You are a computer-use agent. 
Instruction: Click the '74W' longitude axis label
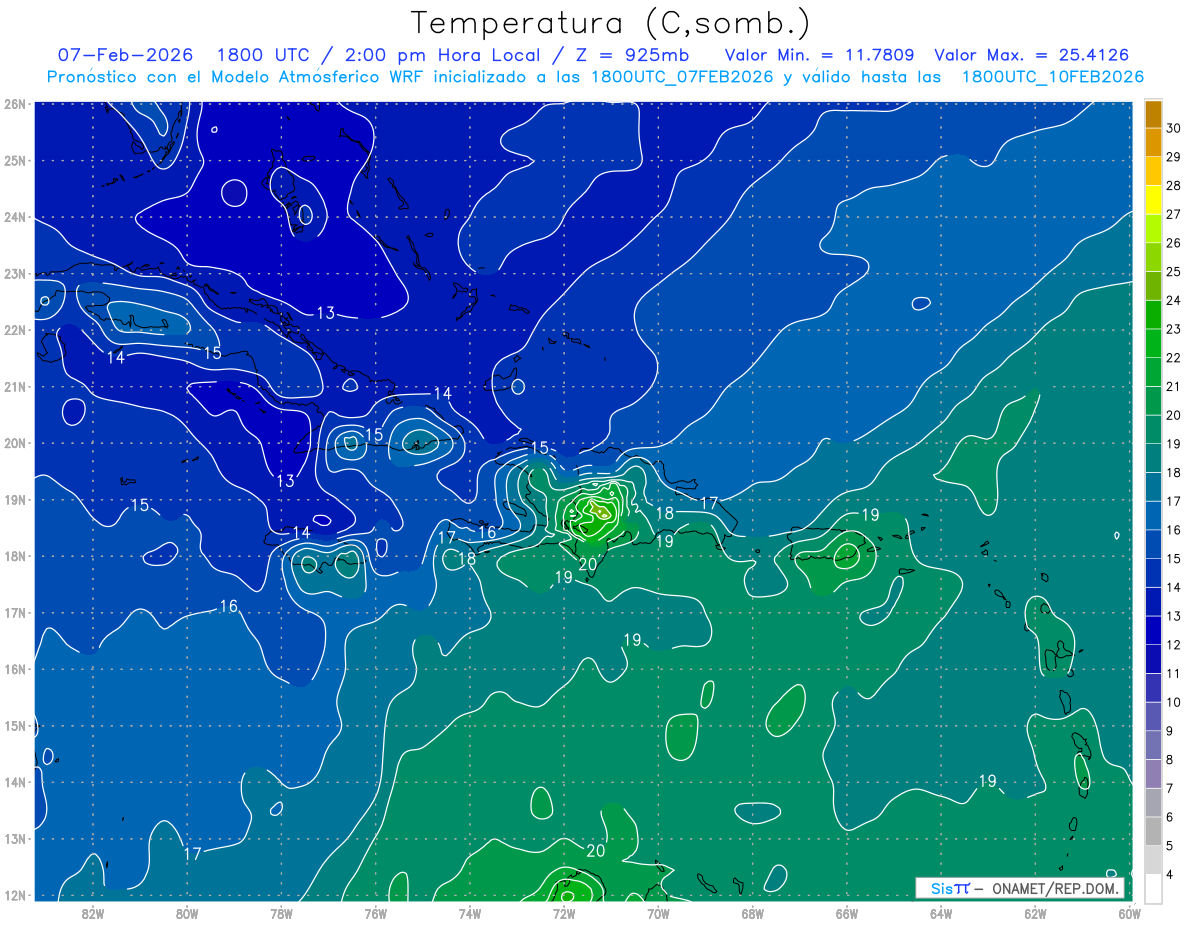click(470, 912)
